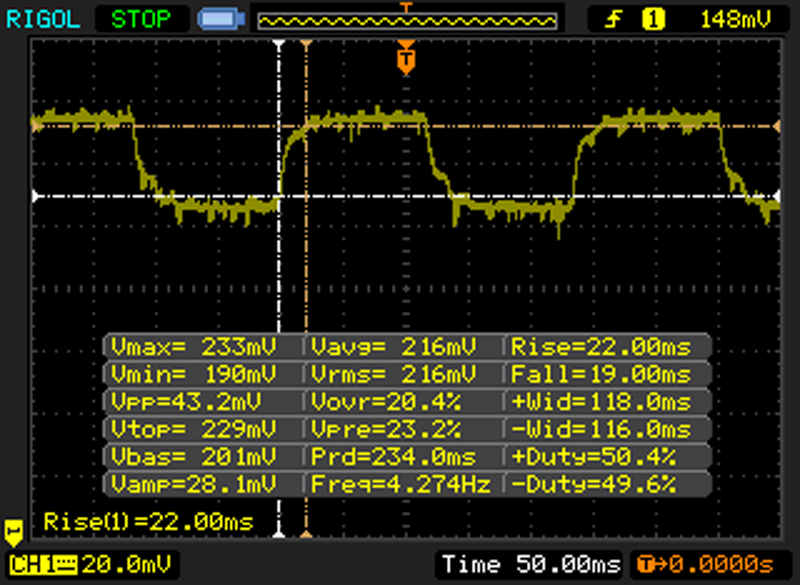Screen dimensions: 800x585
Task: Click the 20.0mV vertical scale readout
Action: [126, 565]
